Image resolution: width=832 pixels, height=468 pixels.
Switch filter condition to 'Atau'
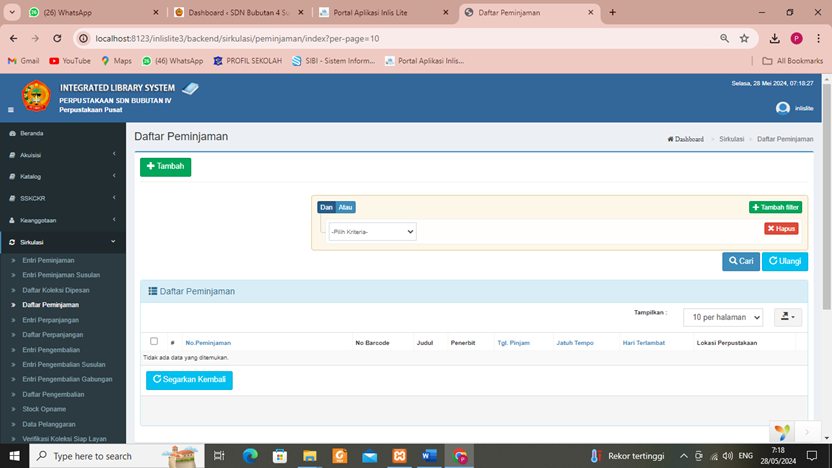345,207
